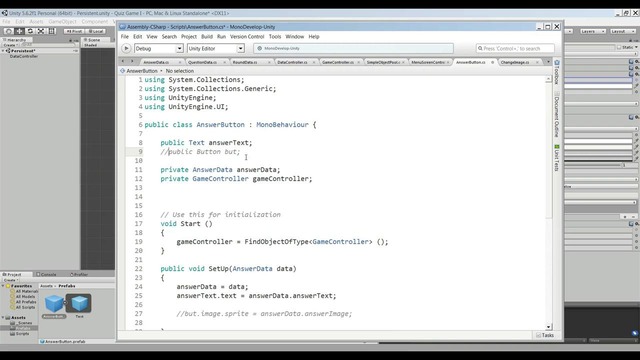
Task: Close the GameController.cs tab
Action: (x=359, y=62)
